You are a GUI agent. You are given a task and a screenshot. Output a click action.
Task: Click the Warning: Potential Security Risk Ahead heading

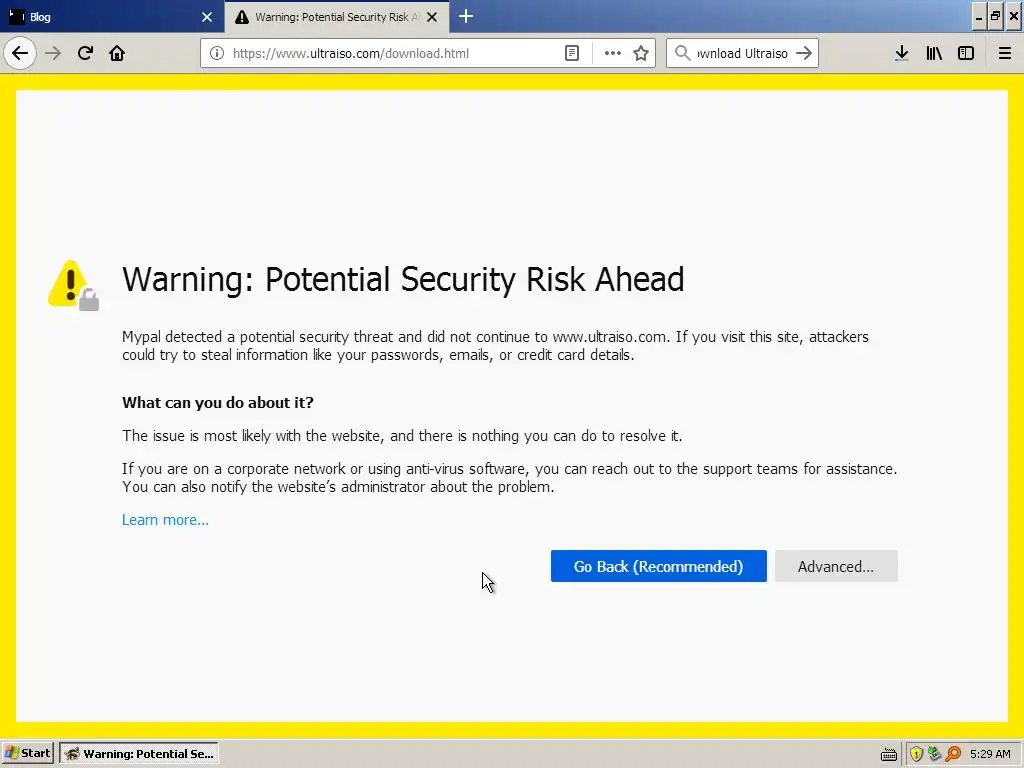(403, 280)
